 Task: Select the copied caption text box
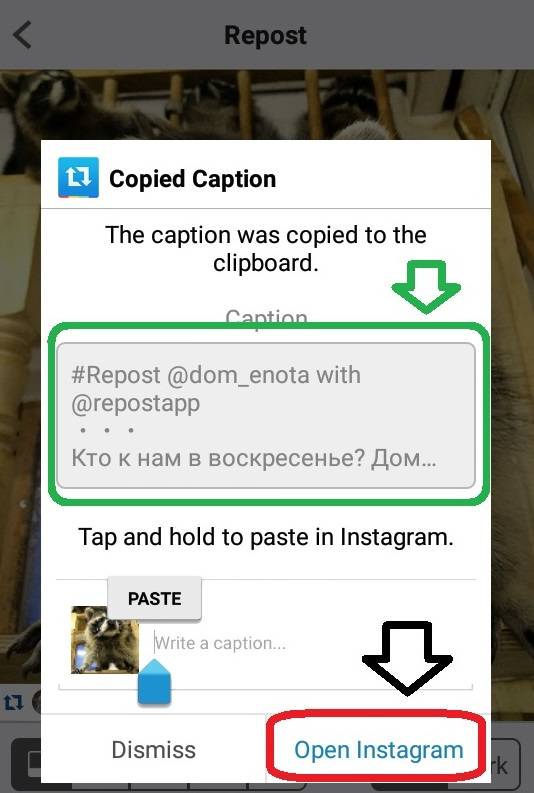pyautogui.click(x=266, y=415)
